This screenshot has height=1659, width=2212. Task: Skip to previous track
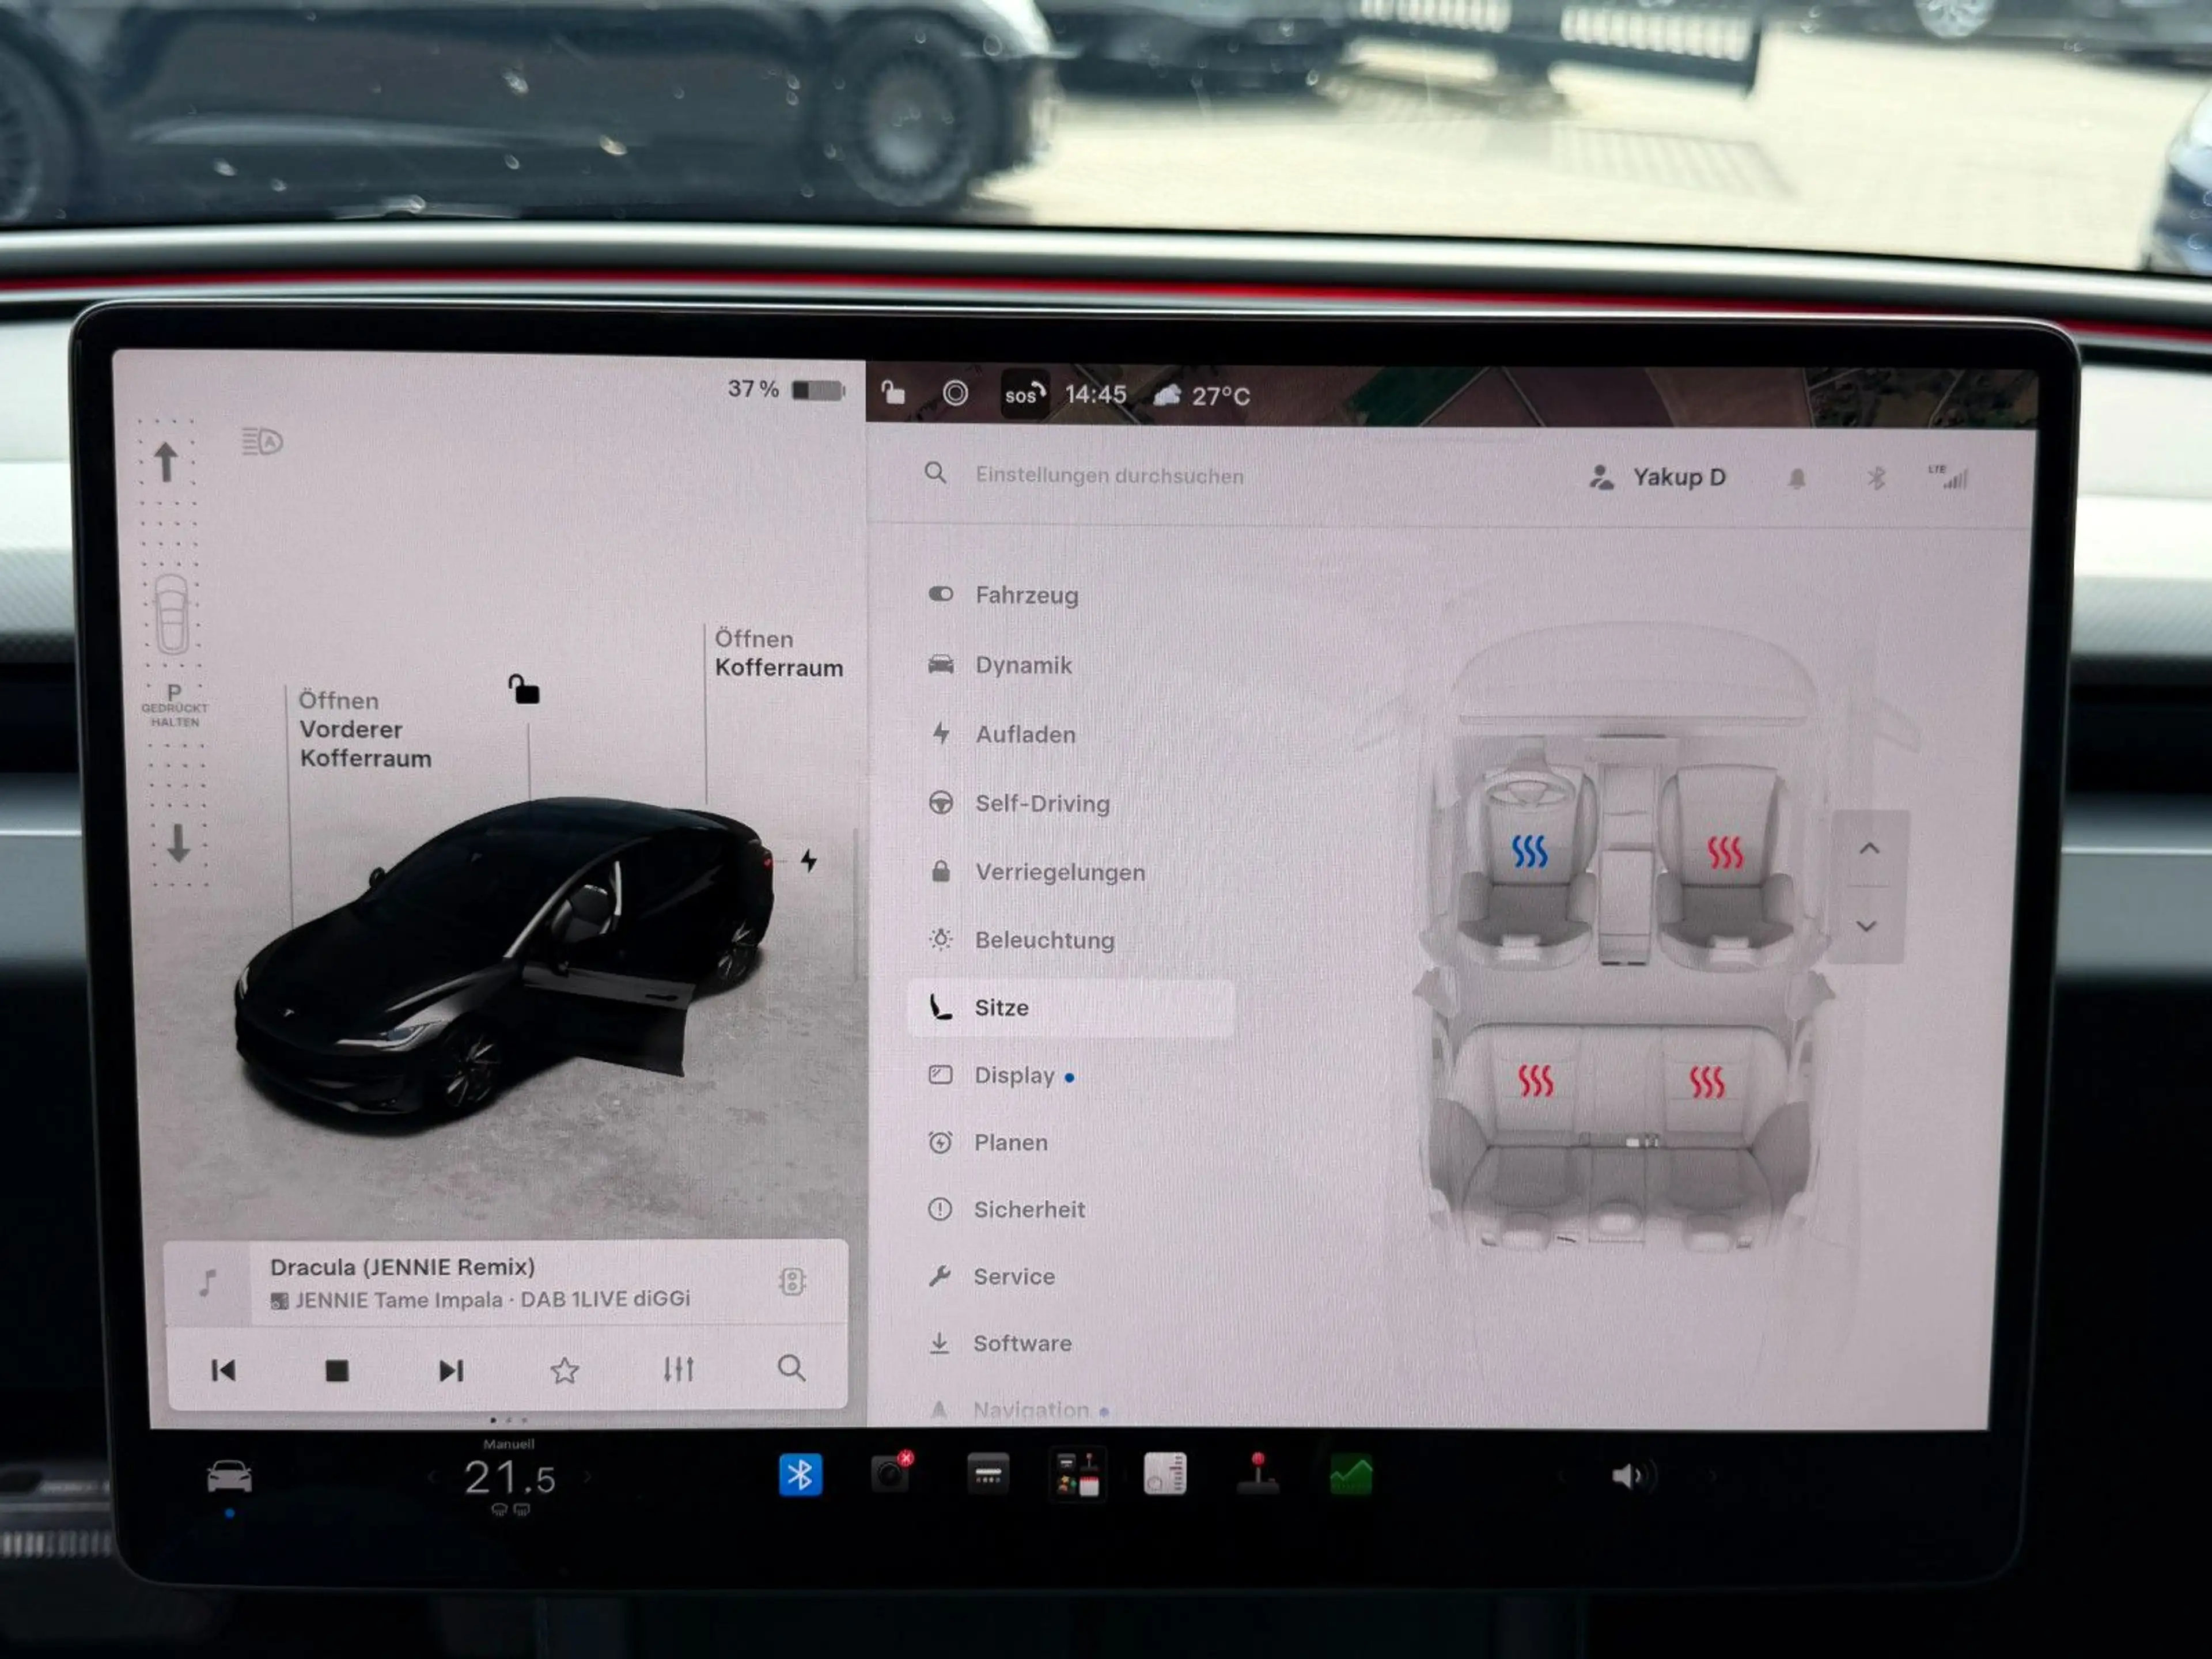pos(224,1370)
